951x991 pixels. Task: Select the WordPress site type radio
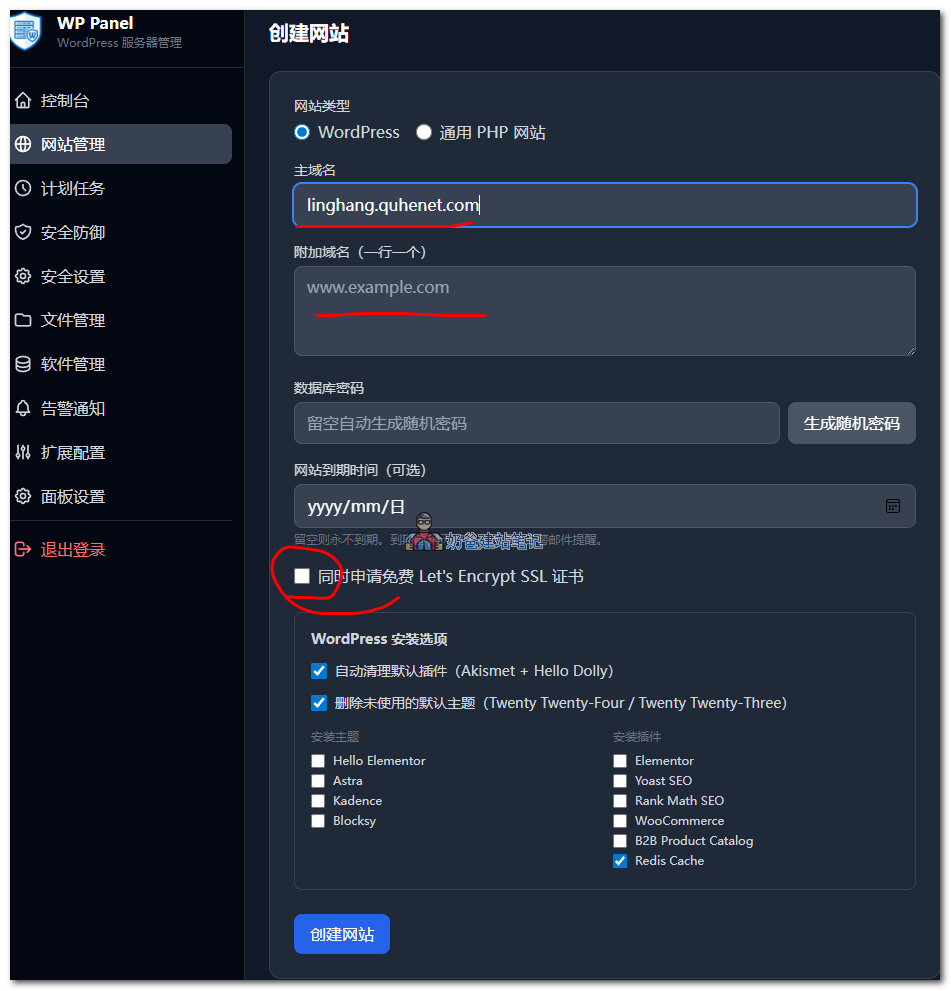(x=302, y=132)
